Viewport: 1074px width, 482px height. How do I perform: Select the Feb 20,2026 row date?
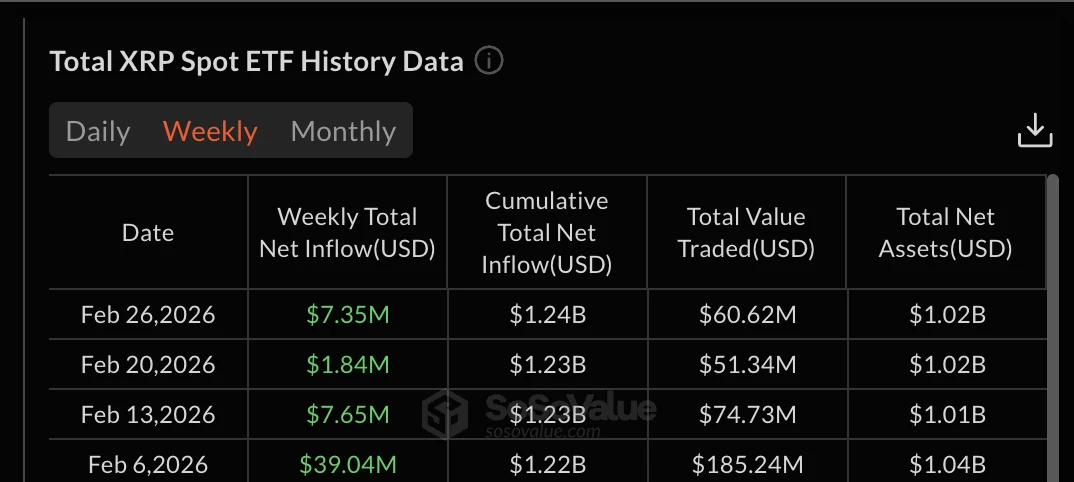pos(148,365)
